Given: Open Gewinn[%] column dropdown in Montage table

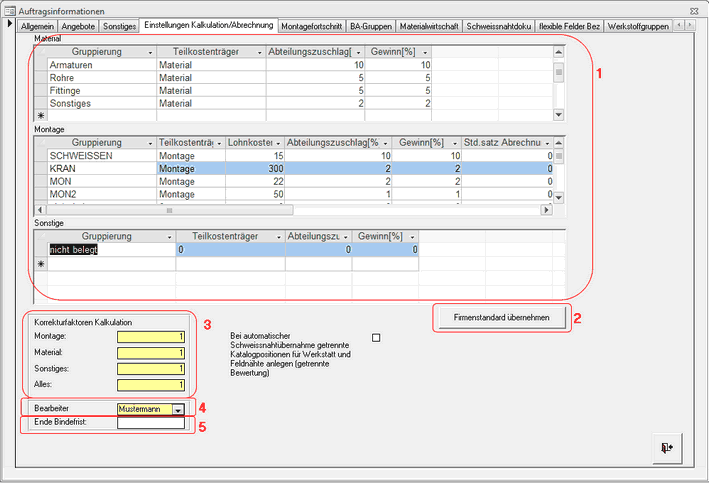Looking at the screenshot, I should [446, 143].
